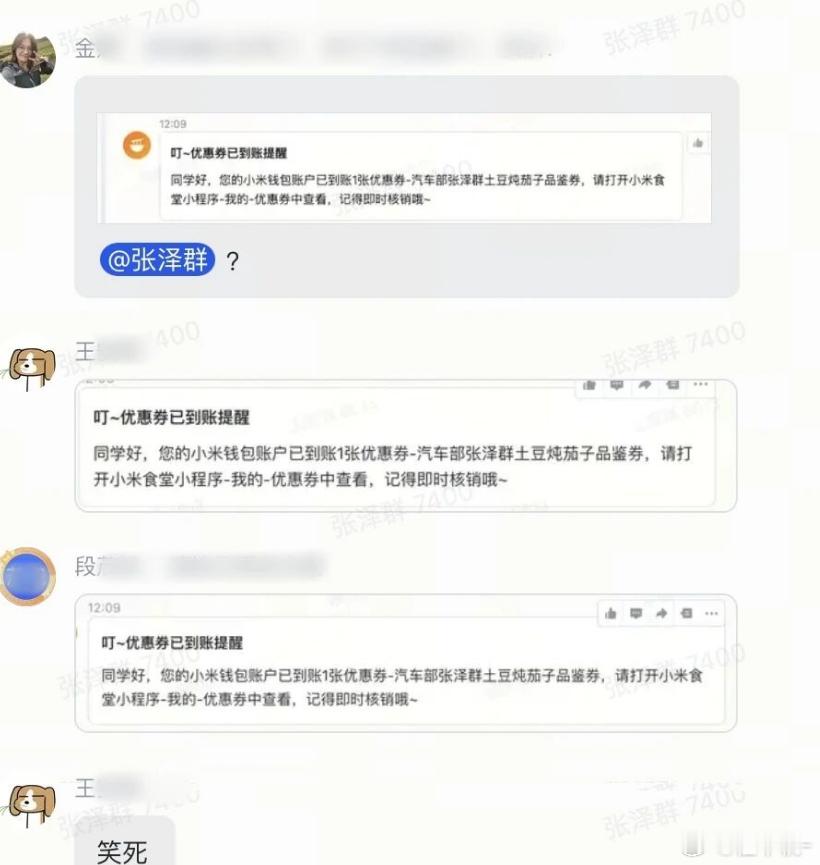Image resolution: width=820 pixels, height=865 pixels.
Task: Like the coupon card sent by 王
Action: pyautogui.click(x=589, y=385)
